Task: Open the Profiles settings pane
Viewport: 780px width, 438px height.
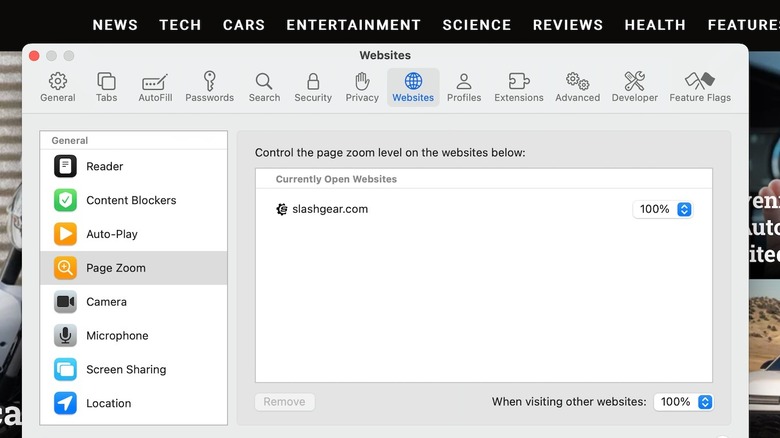Action: [x=464, y=87]
